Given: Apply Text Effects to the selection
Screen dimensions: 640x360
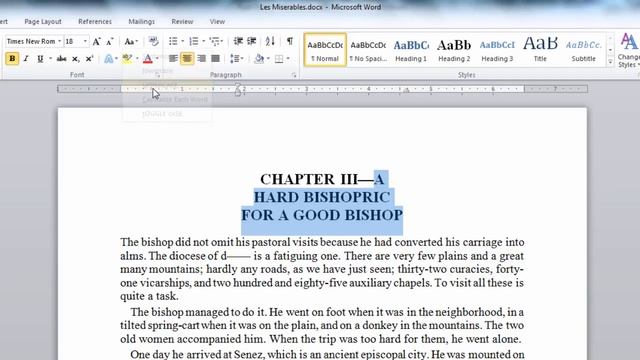Looking at the screenshot, I should (108, 59).
